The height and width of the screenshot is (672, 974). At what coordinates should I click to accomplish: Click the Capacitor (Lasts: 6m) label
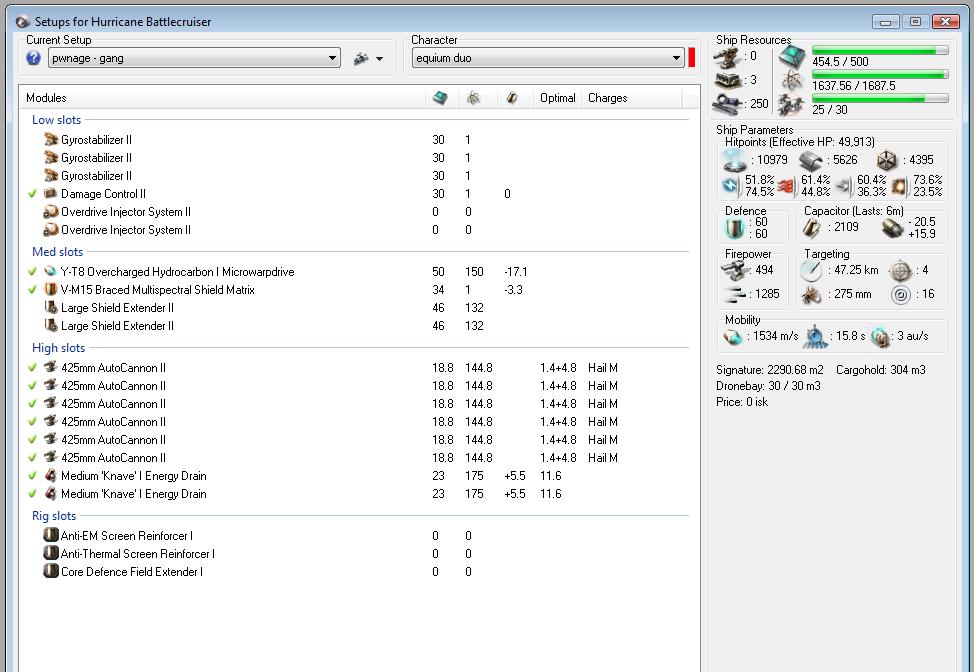coord(853,211)
